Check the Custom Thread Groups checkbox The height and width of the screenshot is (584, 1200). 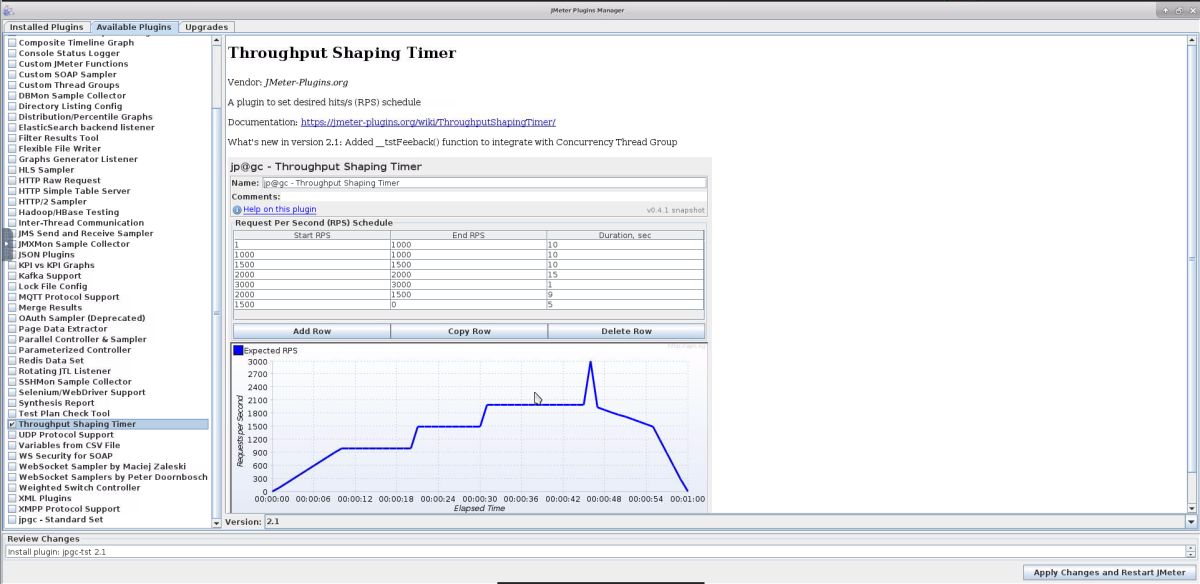(x=12, y=85)
